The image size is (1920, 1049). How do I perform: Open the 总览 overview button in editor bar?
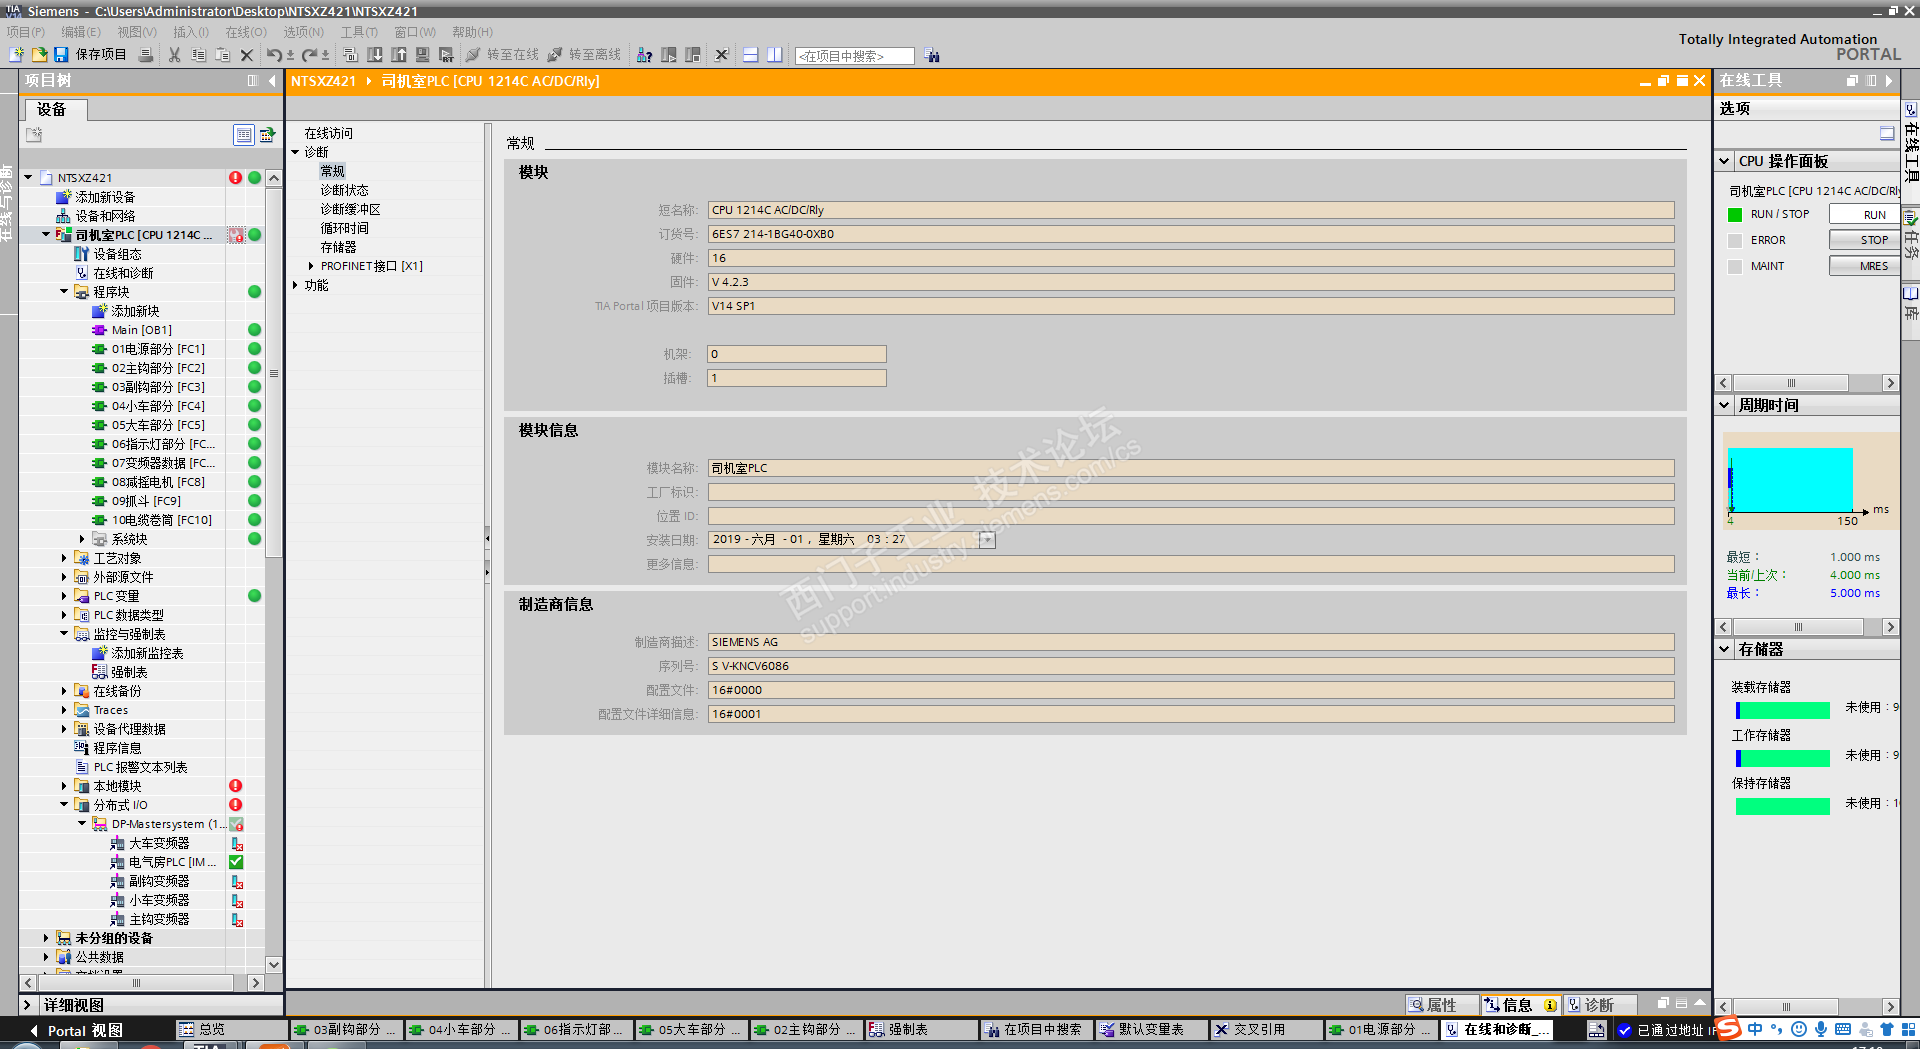pyautogui.click(x=230, y=1030)
